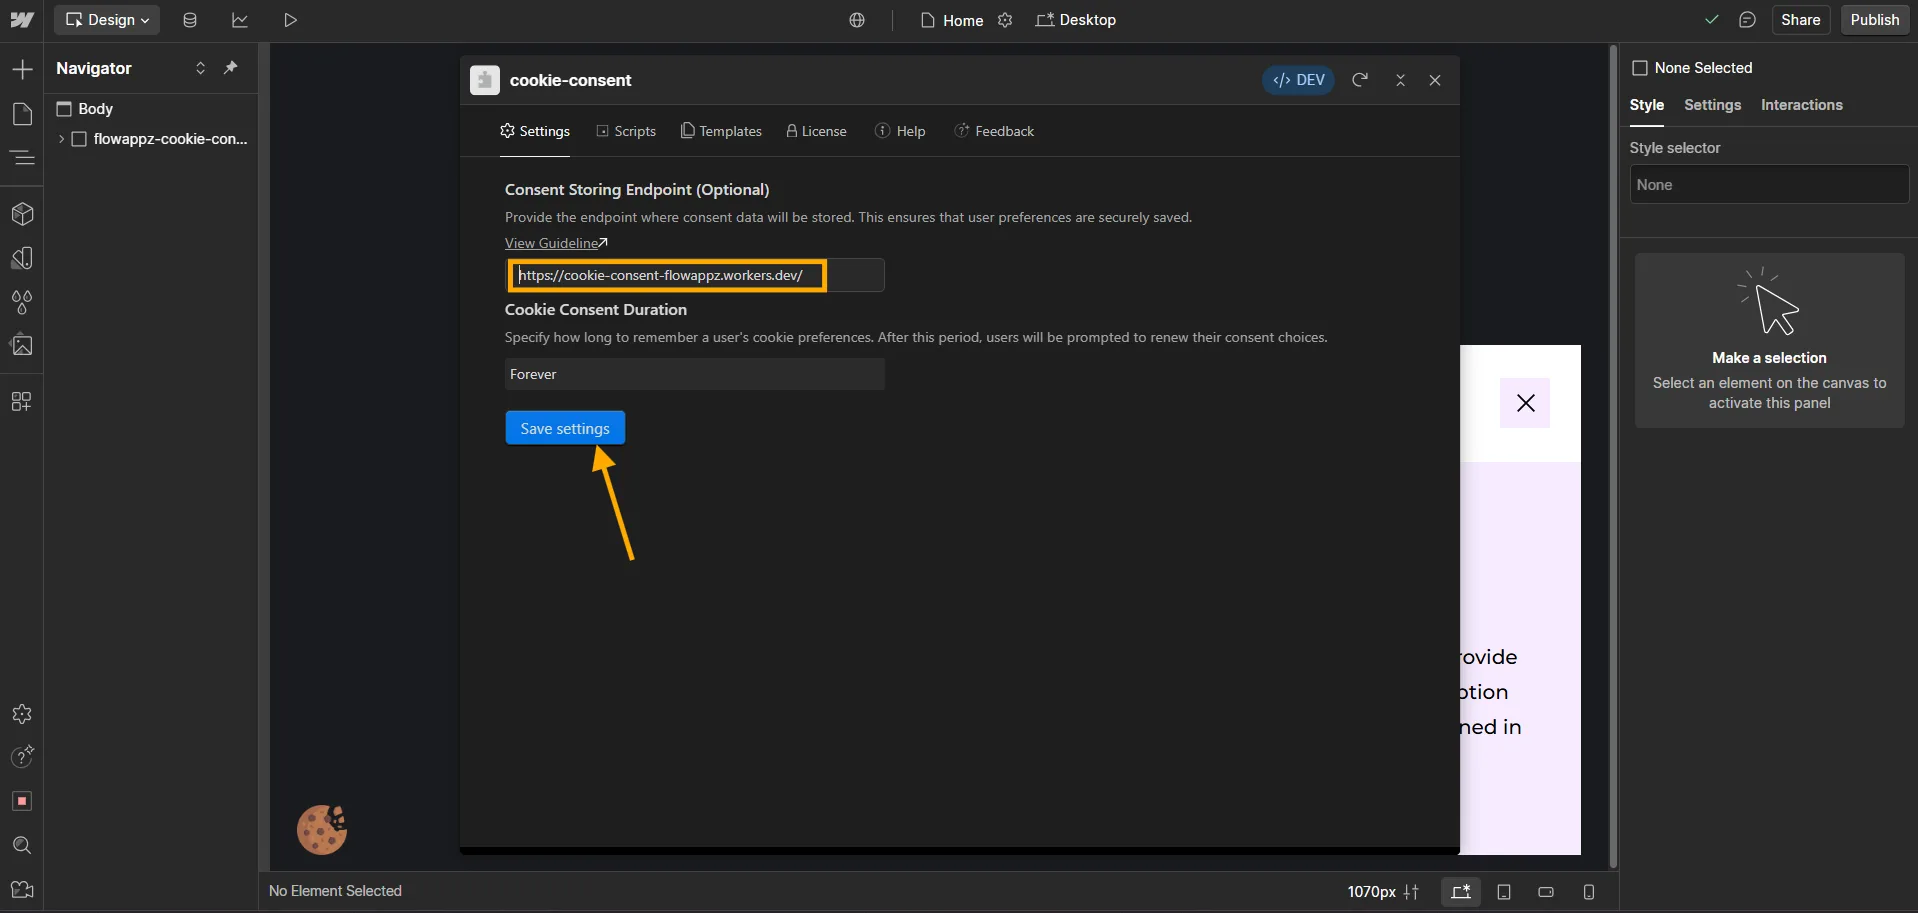Select the mobile landscape breakpoint icon
The width and height of the screenshot is (1918, 913).
[1546, 891]
